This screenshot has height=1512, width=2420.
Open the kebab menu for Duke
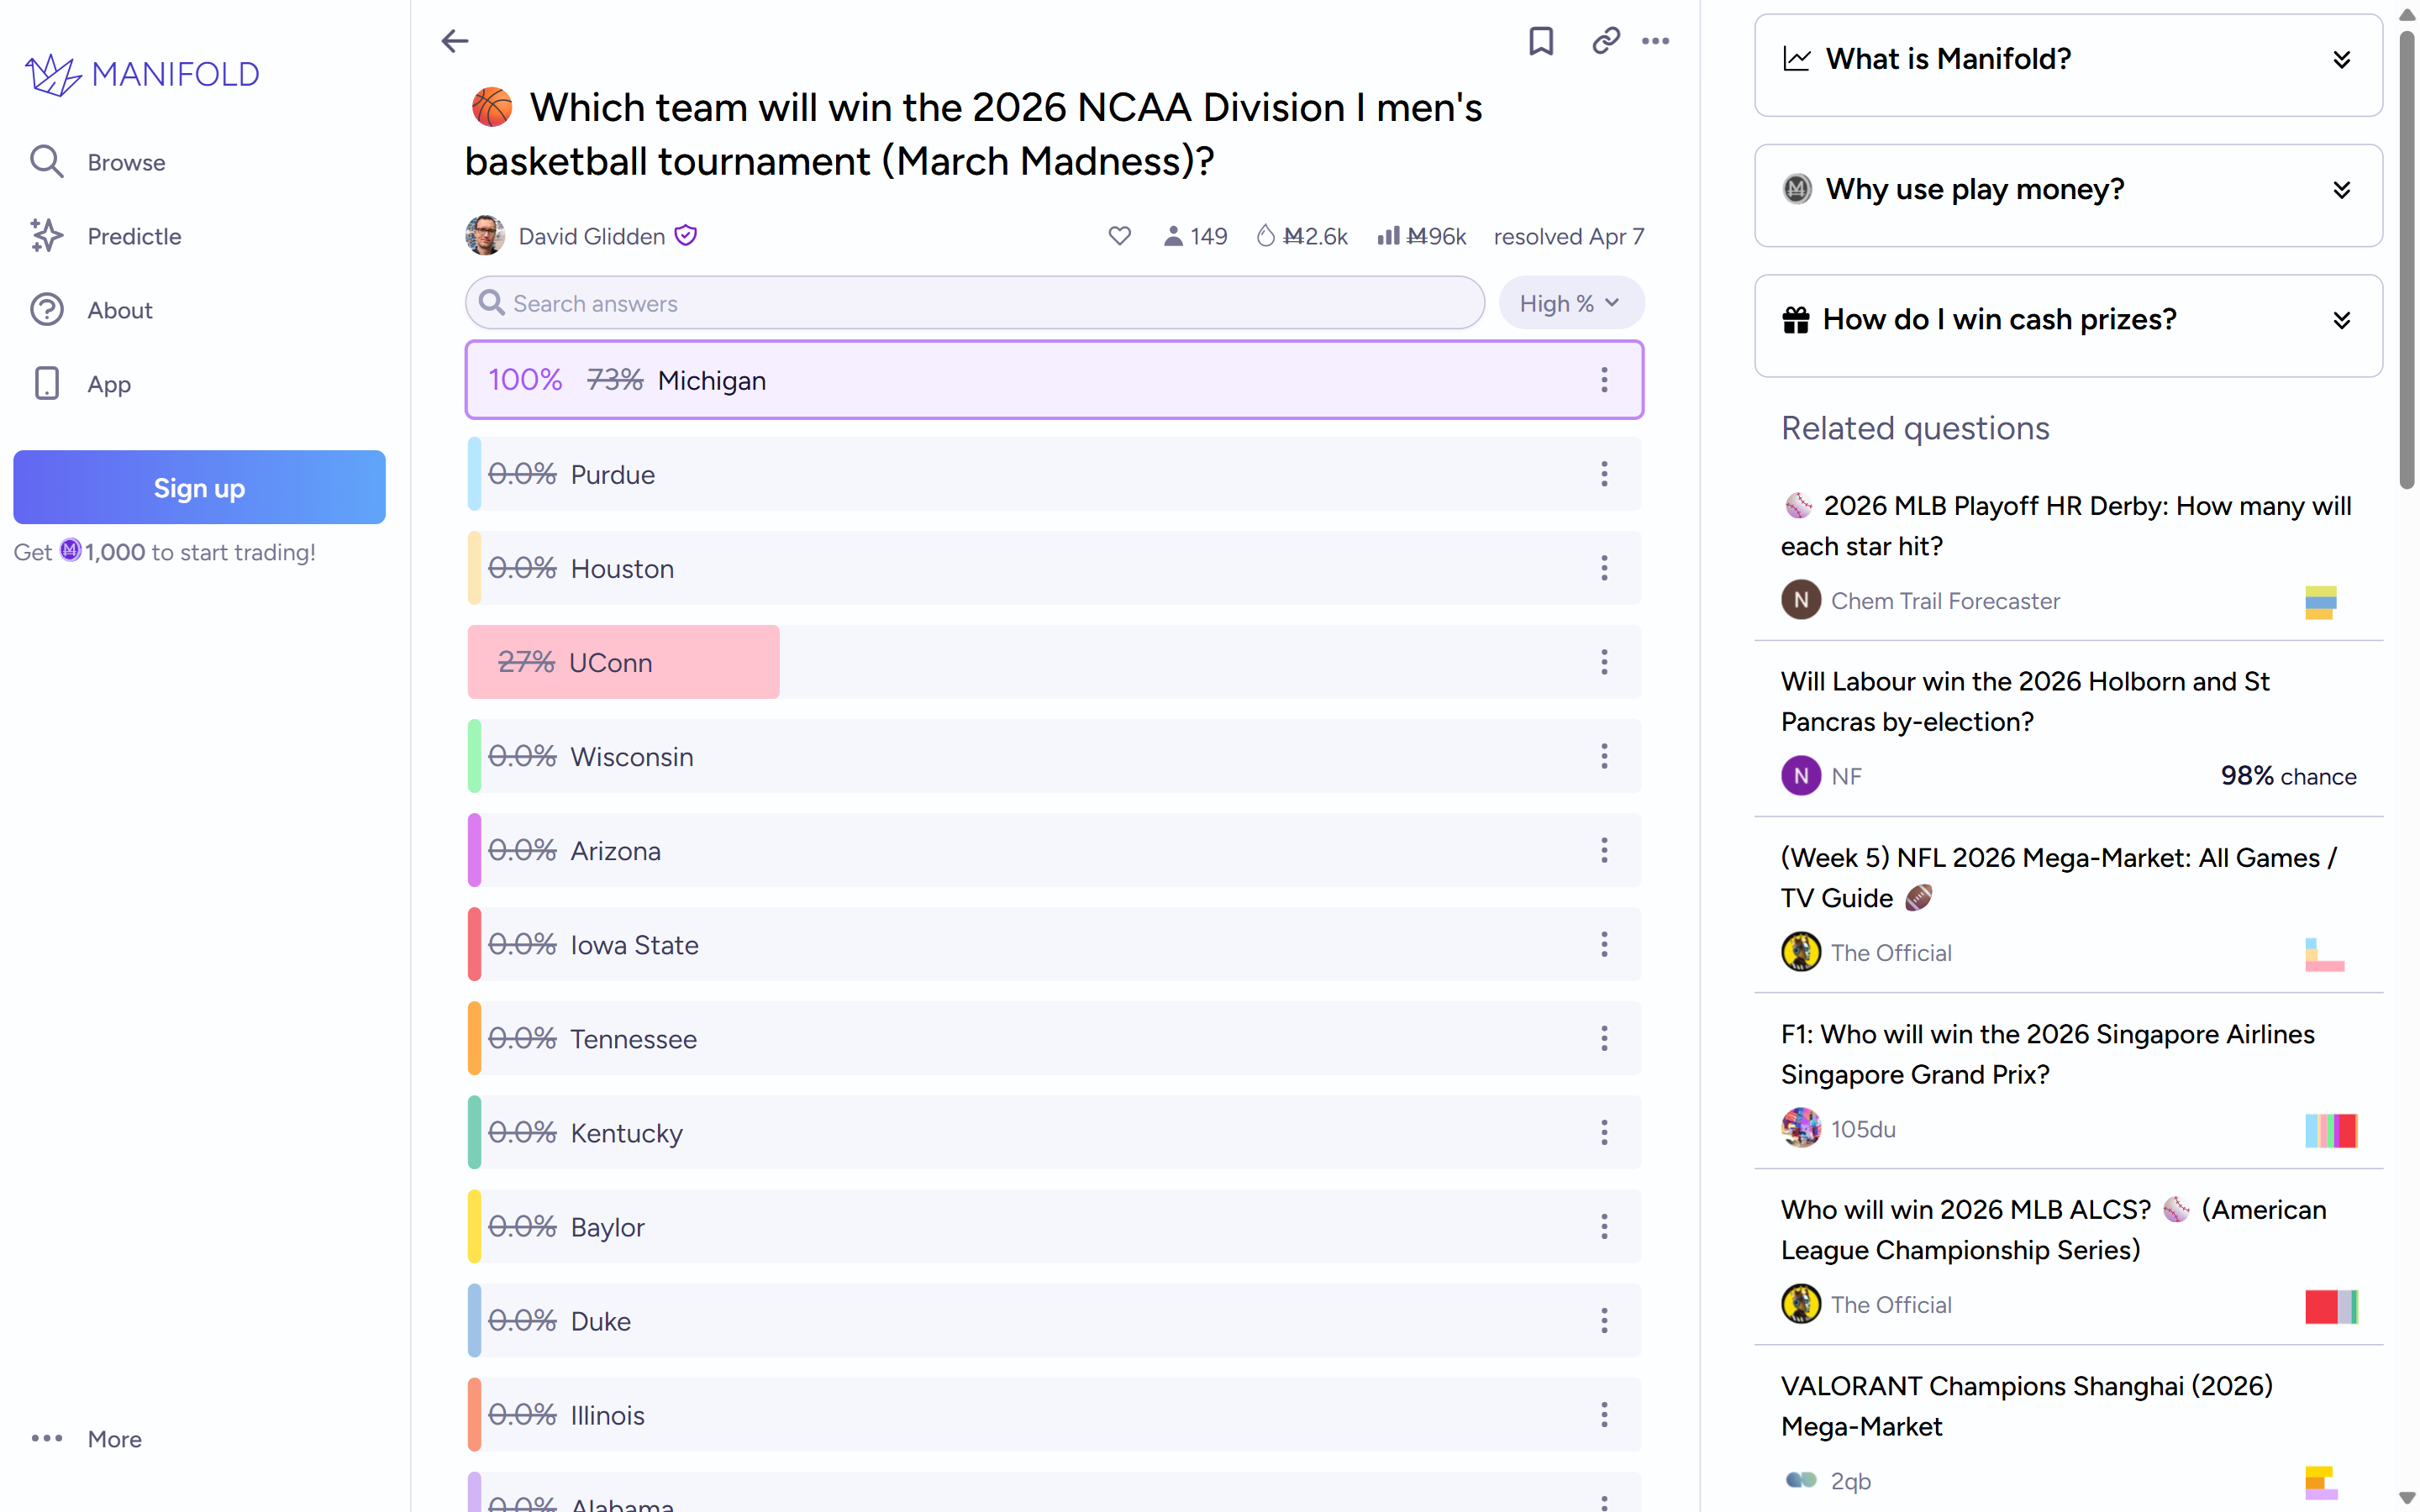(1604, 1320)
